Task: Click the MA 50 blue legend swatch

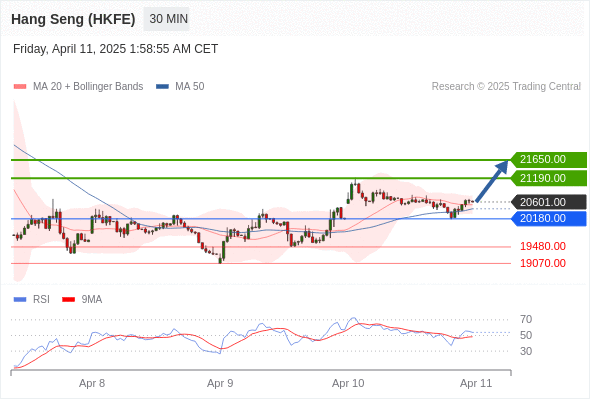Action: 162,87
